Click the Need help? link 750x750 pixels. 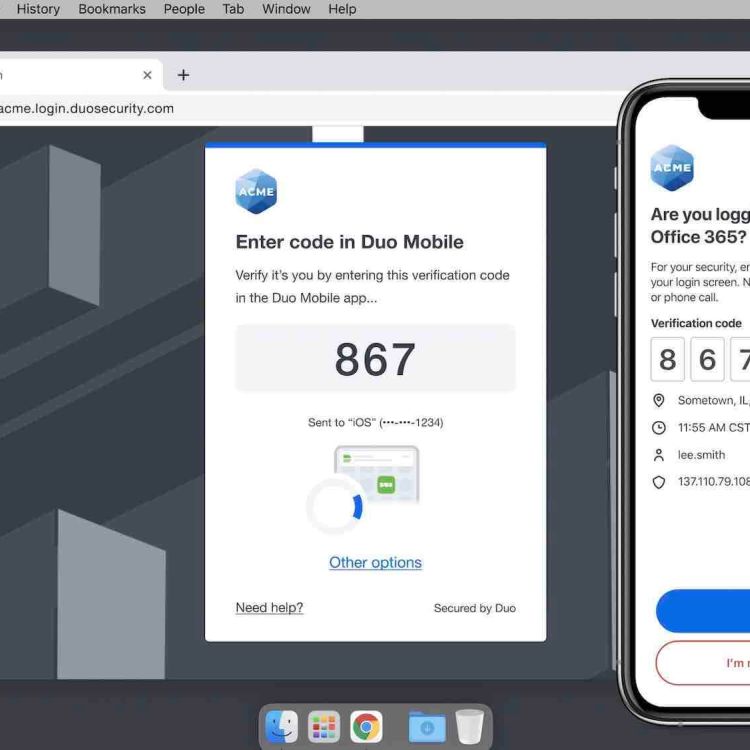(269, 607)
